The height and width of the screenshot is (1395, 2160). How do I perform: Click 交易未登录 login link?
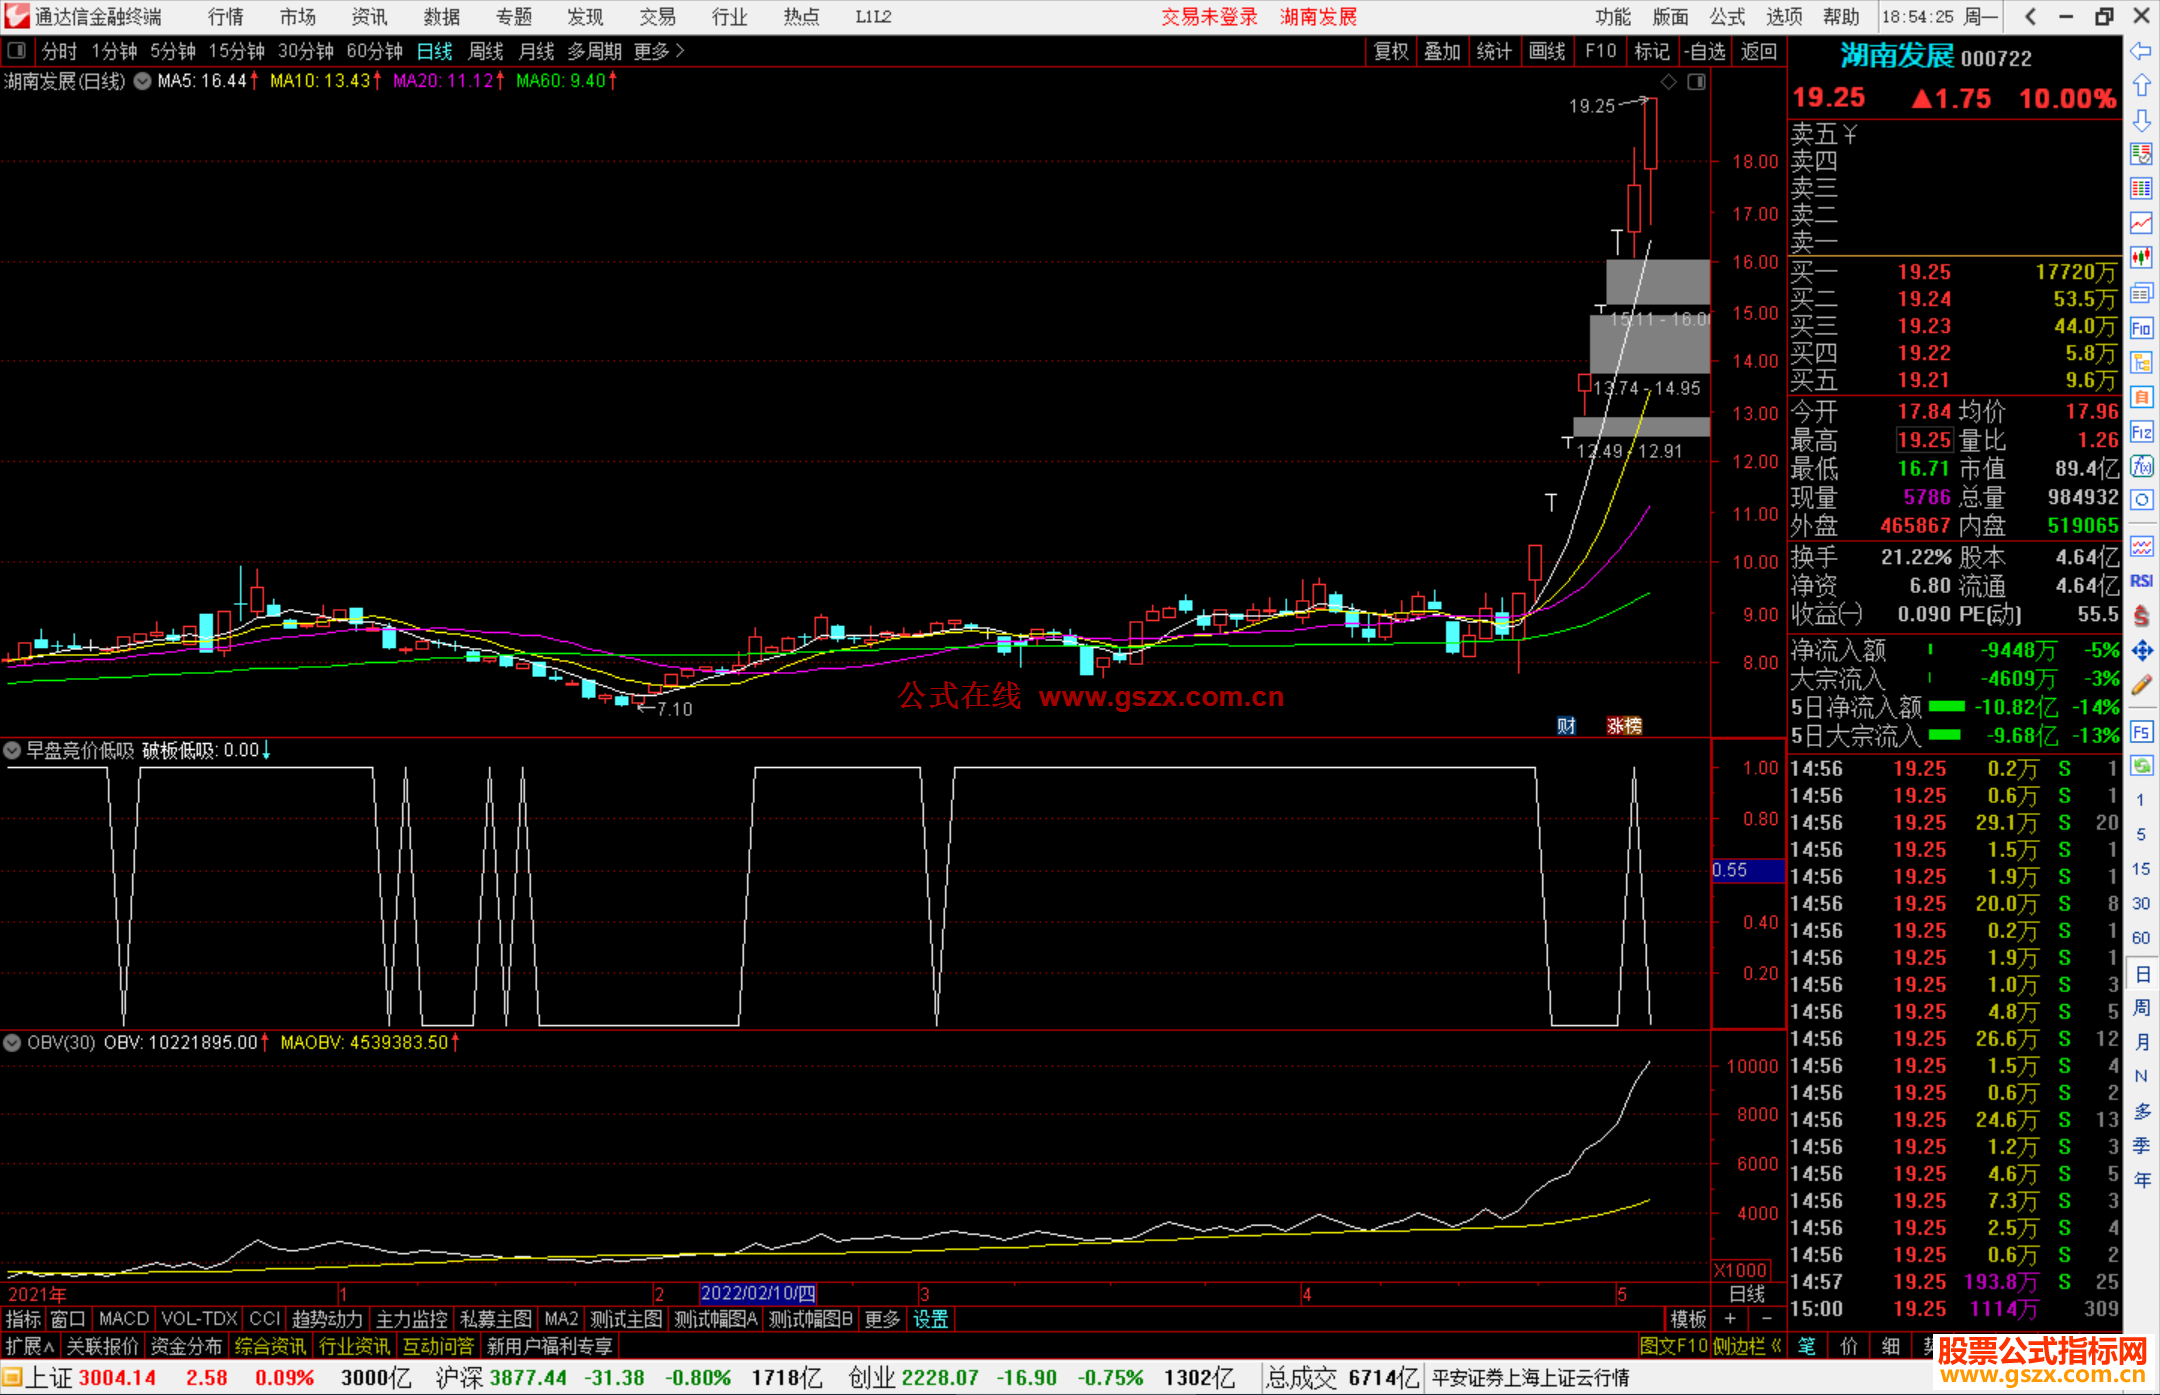1209,17
